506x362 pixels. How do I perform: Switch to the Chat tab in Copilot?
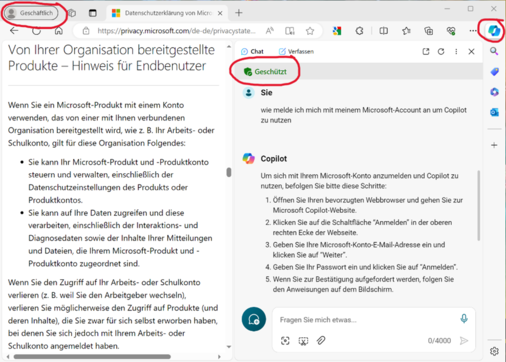pyautogui.click(x=252, y=51)
